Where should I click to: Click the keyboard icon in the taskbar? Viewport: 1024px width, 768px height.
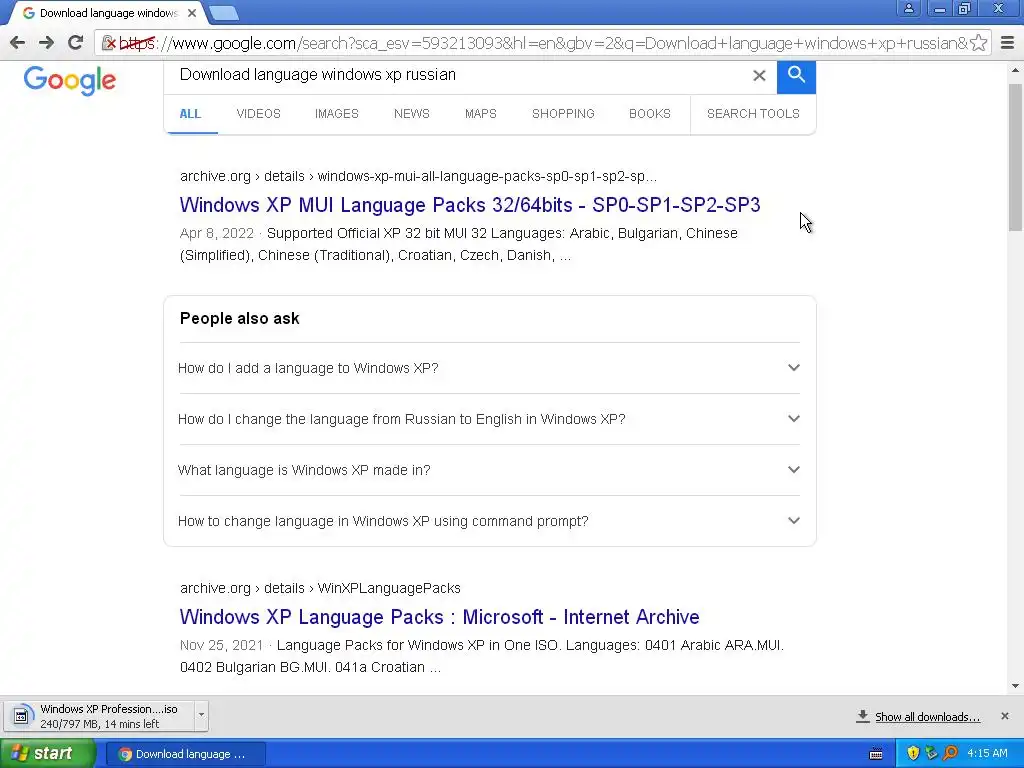876,754
